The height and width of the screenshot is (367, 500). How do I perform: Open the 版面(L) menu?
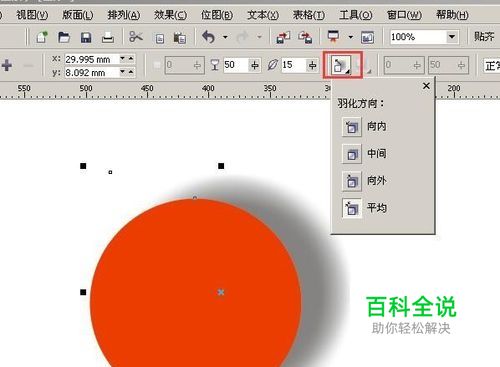point(78,15)
